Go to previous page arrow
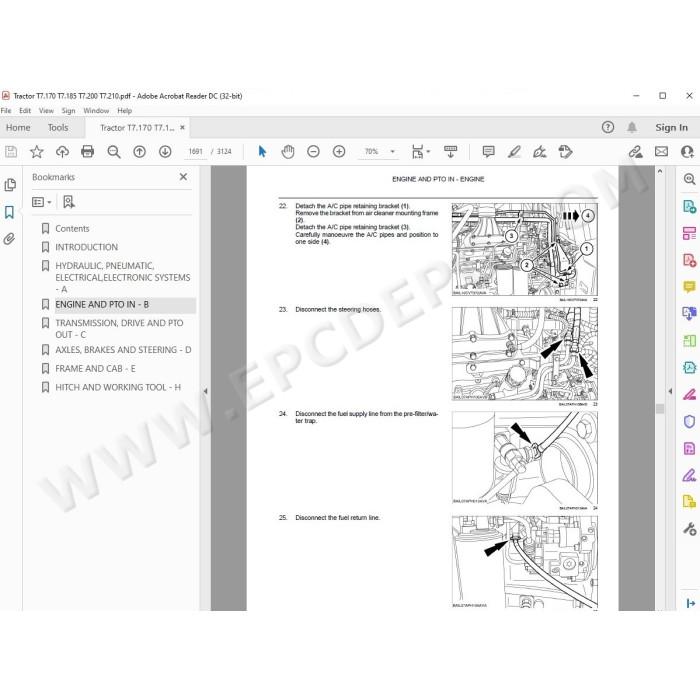Viewport: 700px width, 700px height. pyautogui.click(x=139, y=152)
